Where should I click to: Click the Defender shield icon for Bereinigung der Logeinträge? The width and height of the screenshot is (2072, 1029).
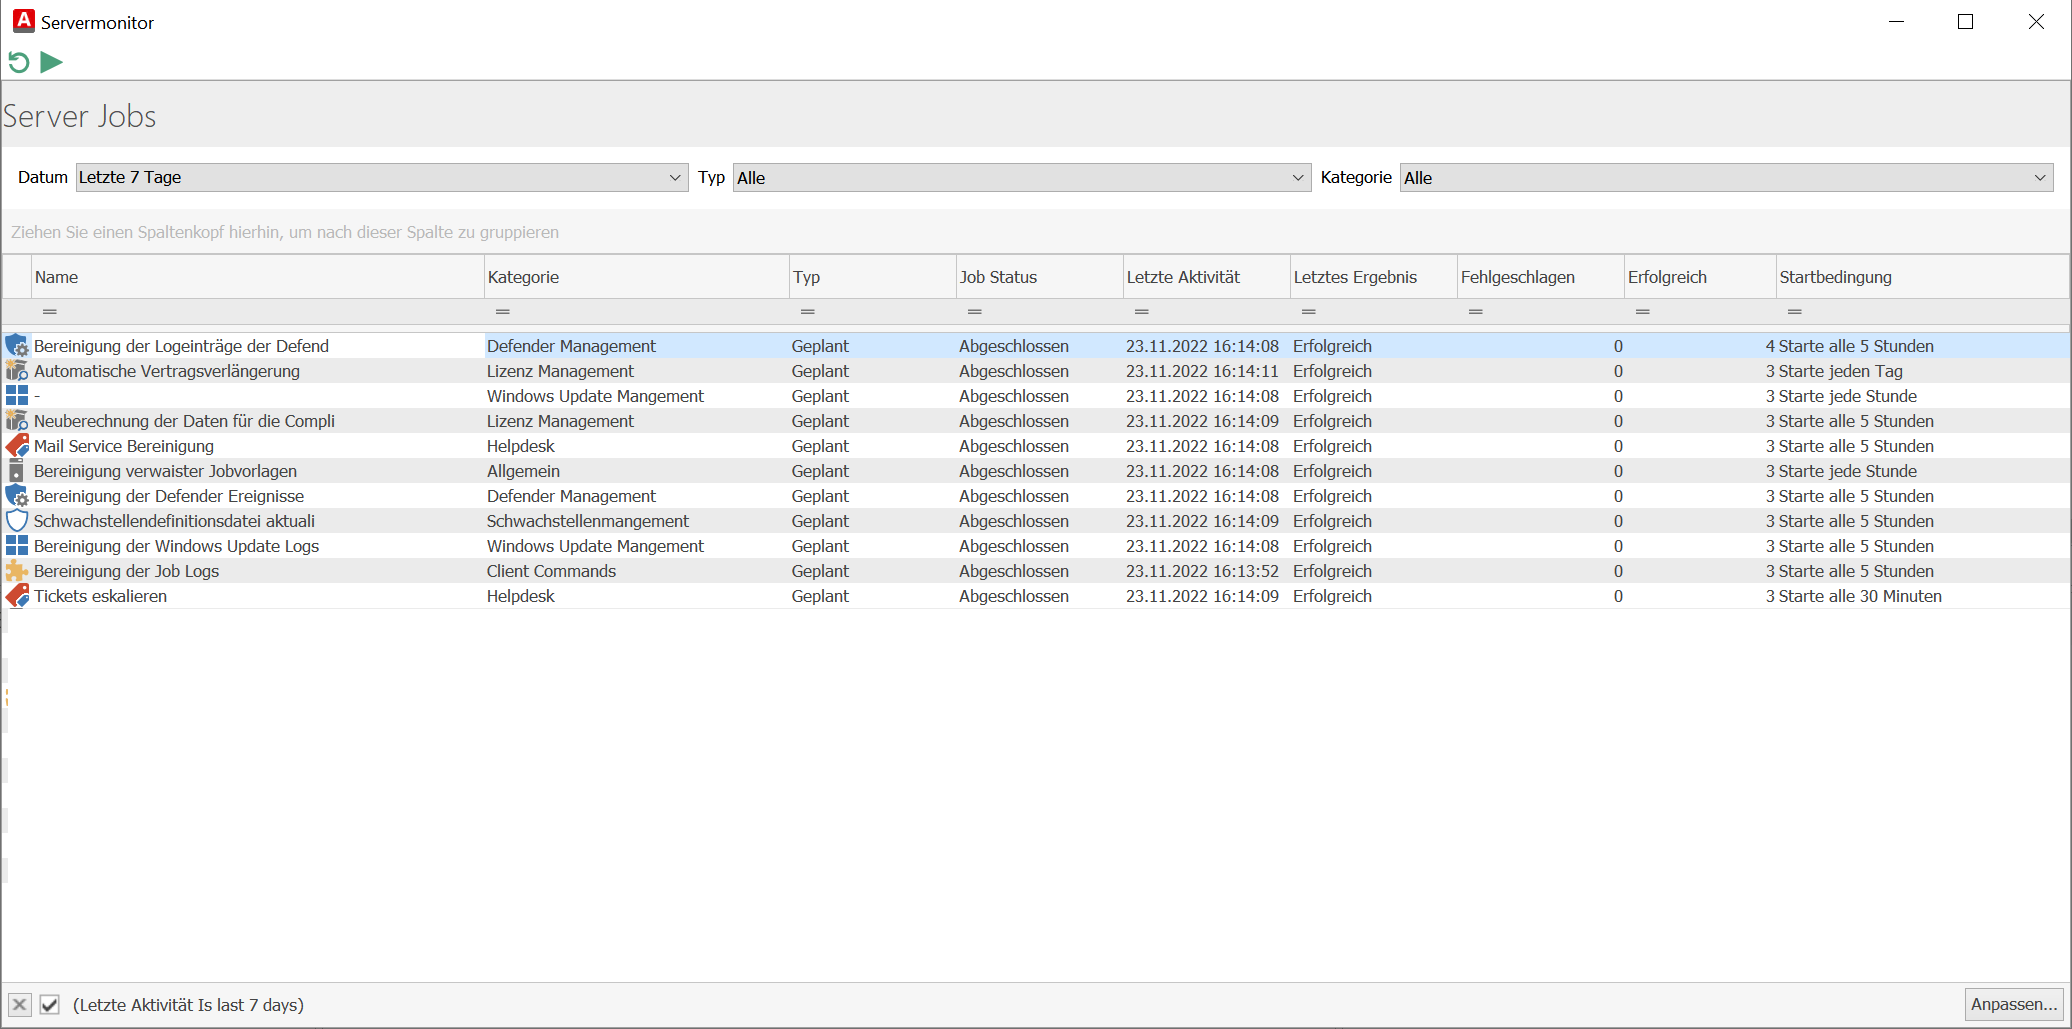(x=17, y=346)
